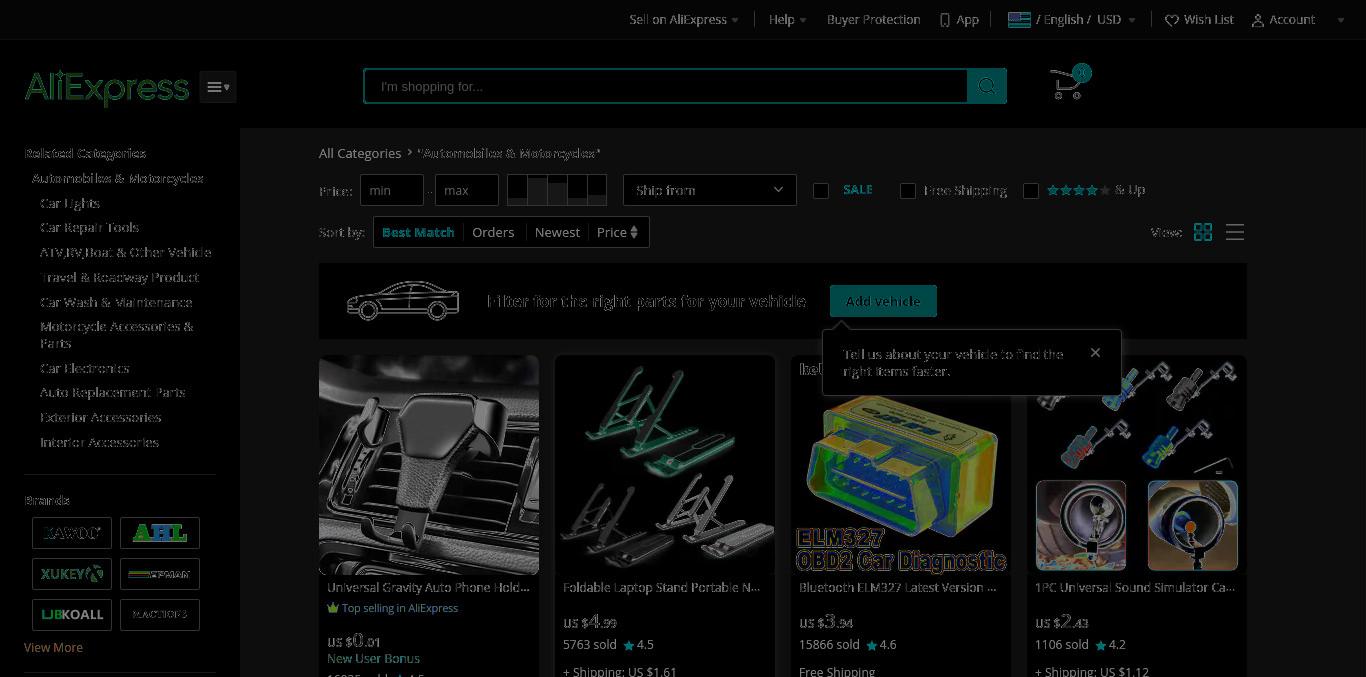Open the Ship from dropdown
1366x677 pixels.
click(710, 190)
